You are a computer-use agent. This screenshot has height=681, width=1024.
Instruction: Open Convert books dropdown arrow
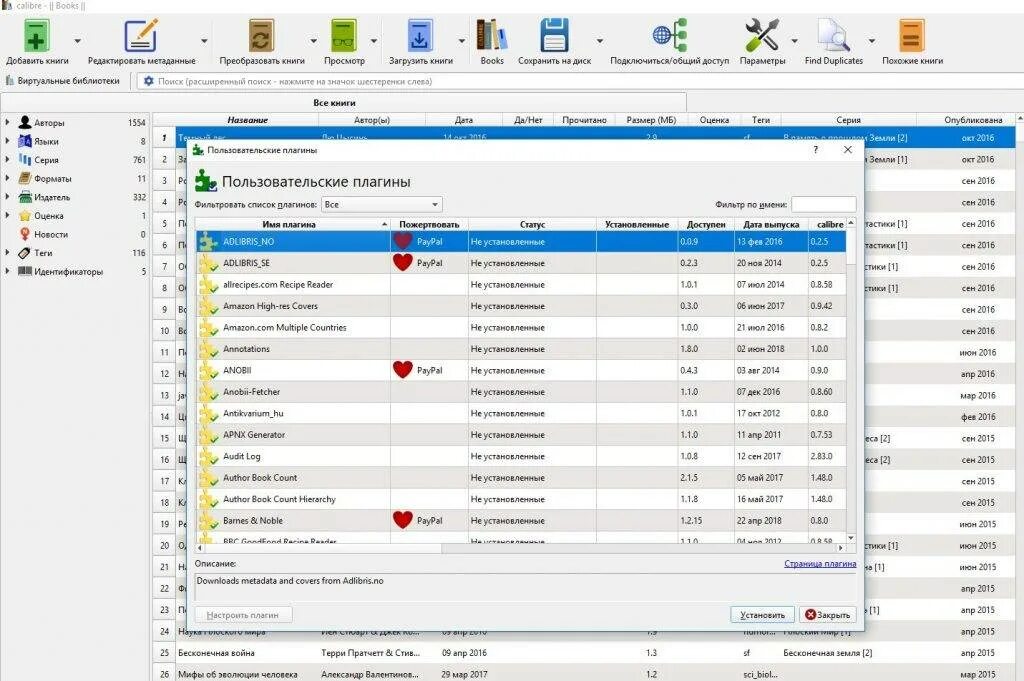pos(313,40)
